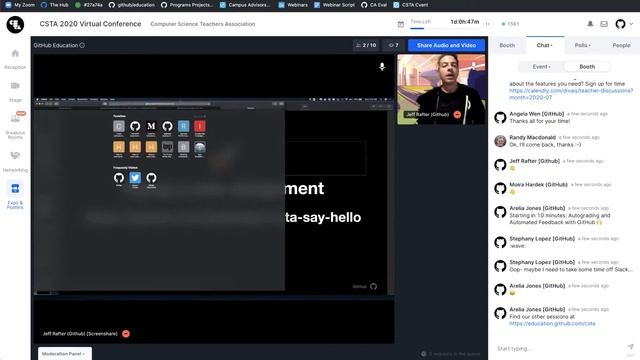Open the education.github.com/csta link

point(552,324)
